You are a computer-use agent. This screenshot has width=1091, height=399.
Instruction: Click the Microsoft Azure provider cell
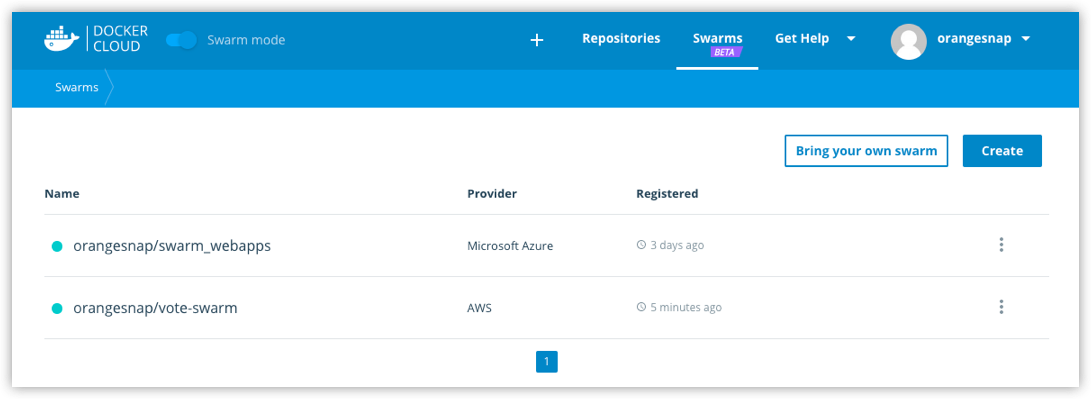click(x=510, y=246)
